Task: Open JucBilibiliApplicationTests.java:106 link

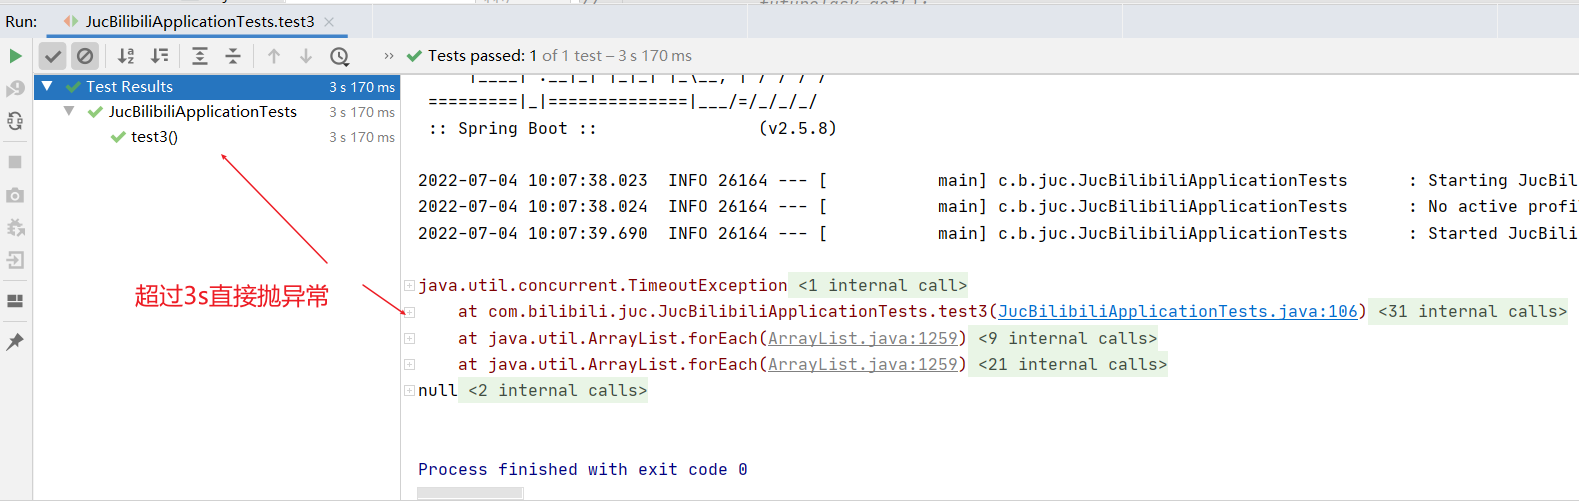Action: click(1178, 312)
